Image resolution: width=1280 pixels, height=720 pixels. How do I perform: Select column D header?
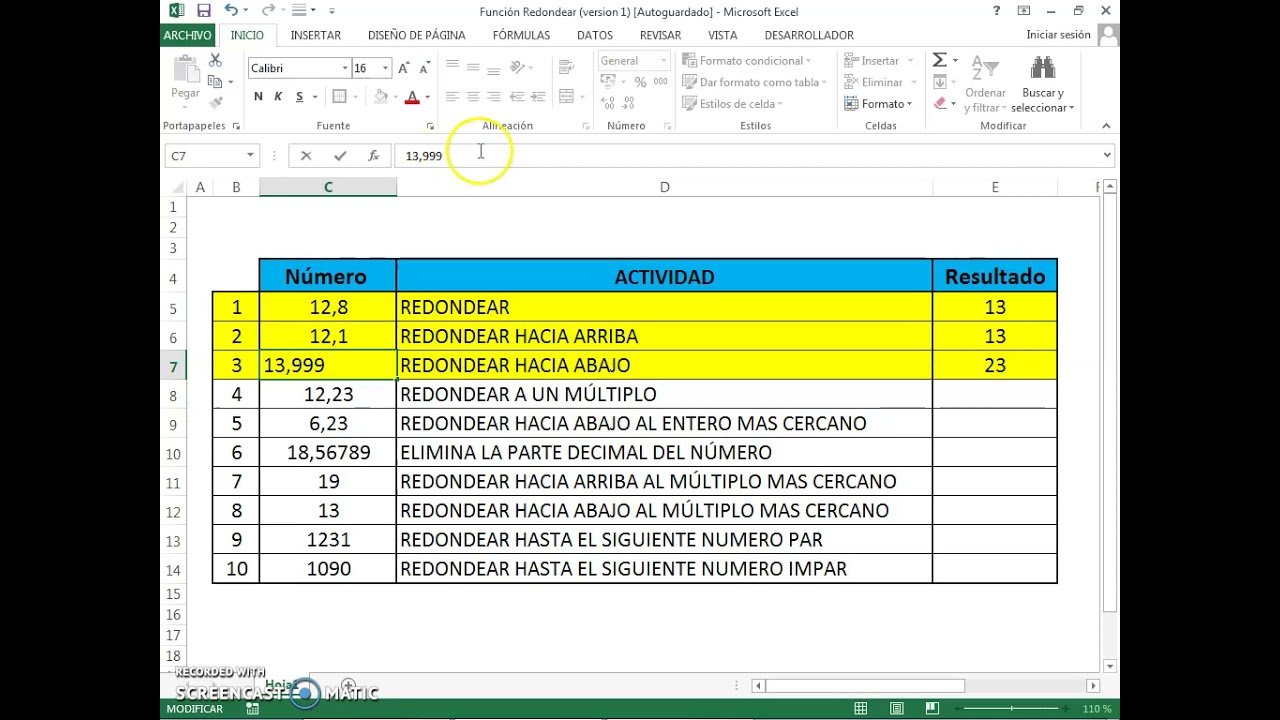[x=664, y=187]
